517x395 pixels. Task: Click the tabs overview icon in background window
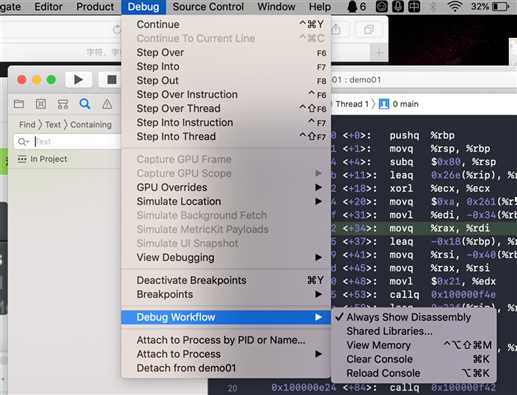[x=369, y=30]
